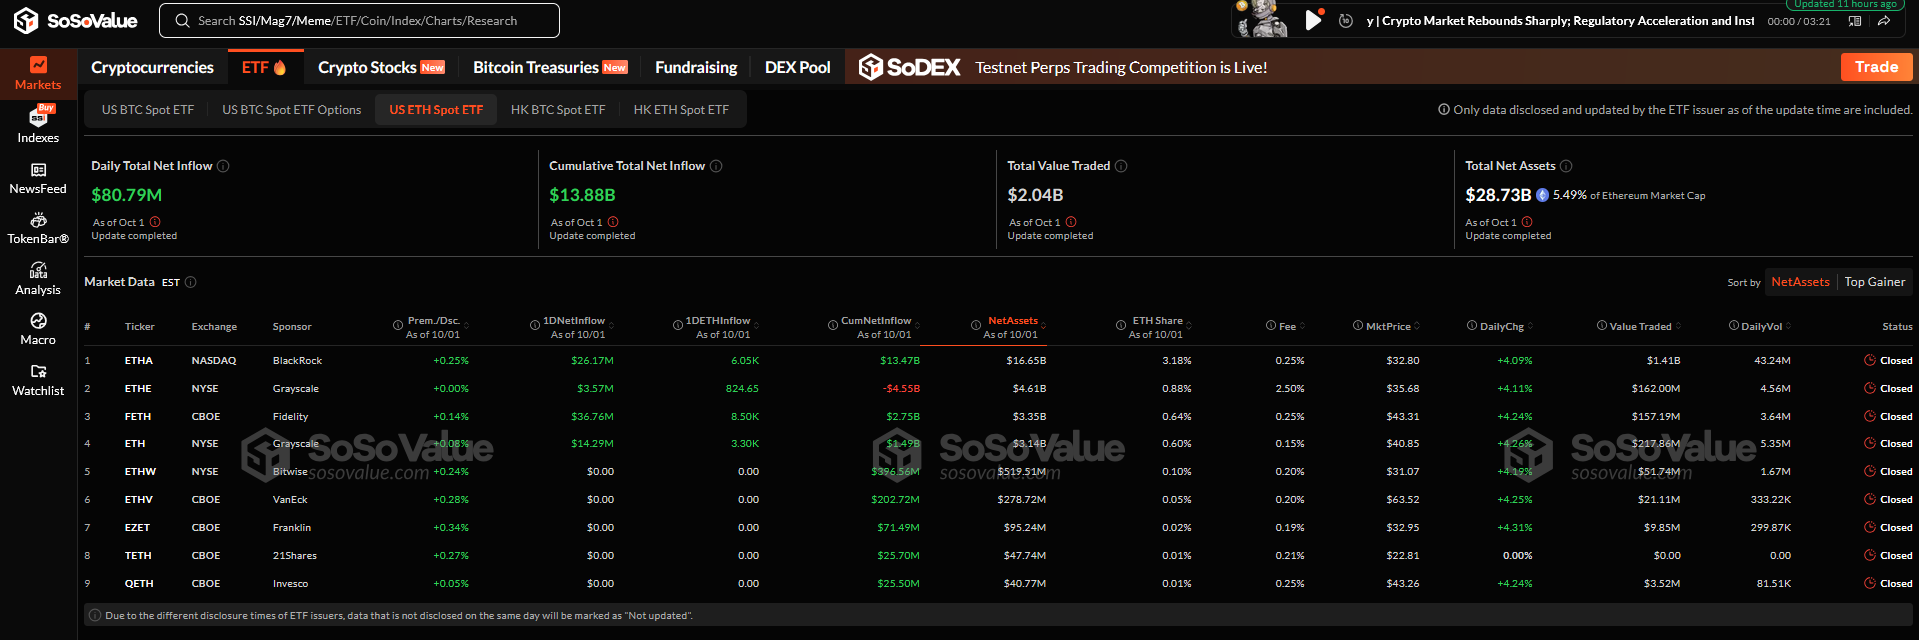Viewport: 1919px width, 640px height.
Task: Play the crypto market news audio
Action: point(1313,20)
